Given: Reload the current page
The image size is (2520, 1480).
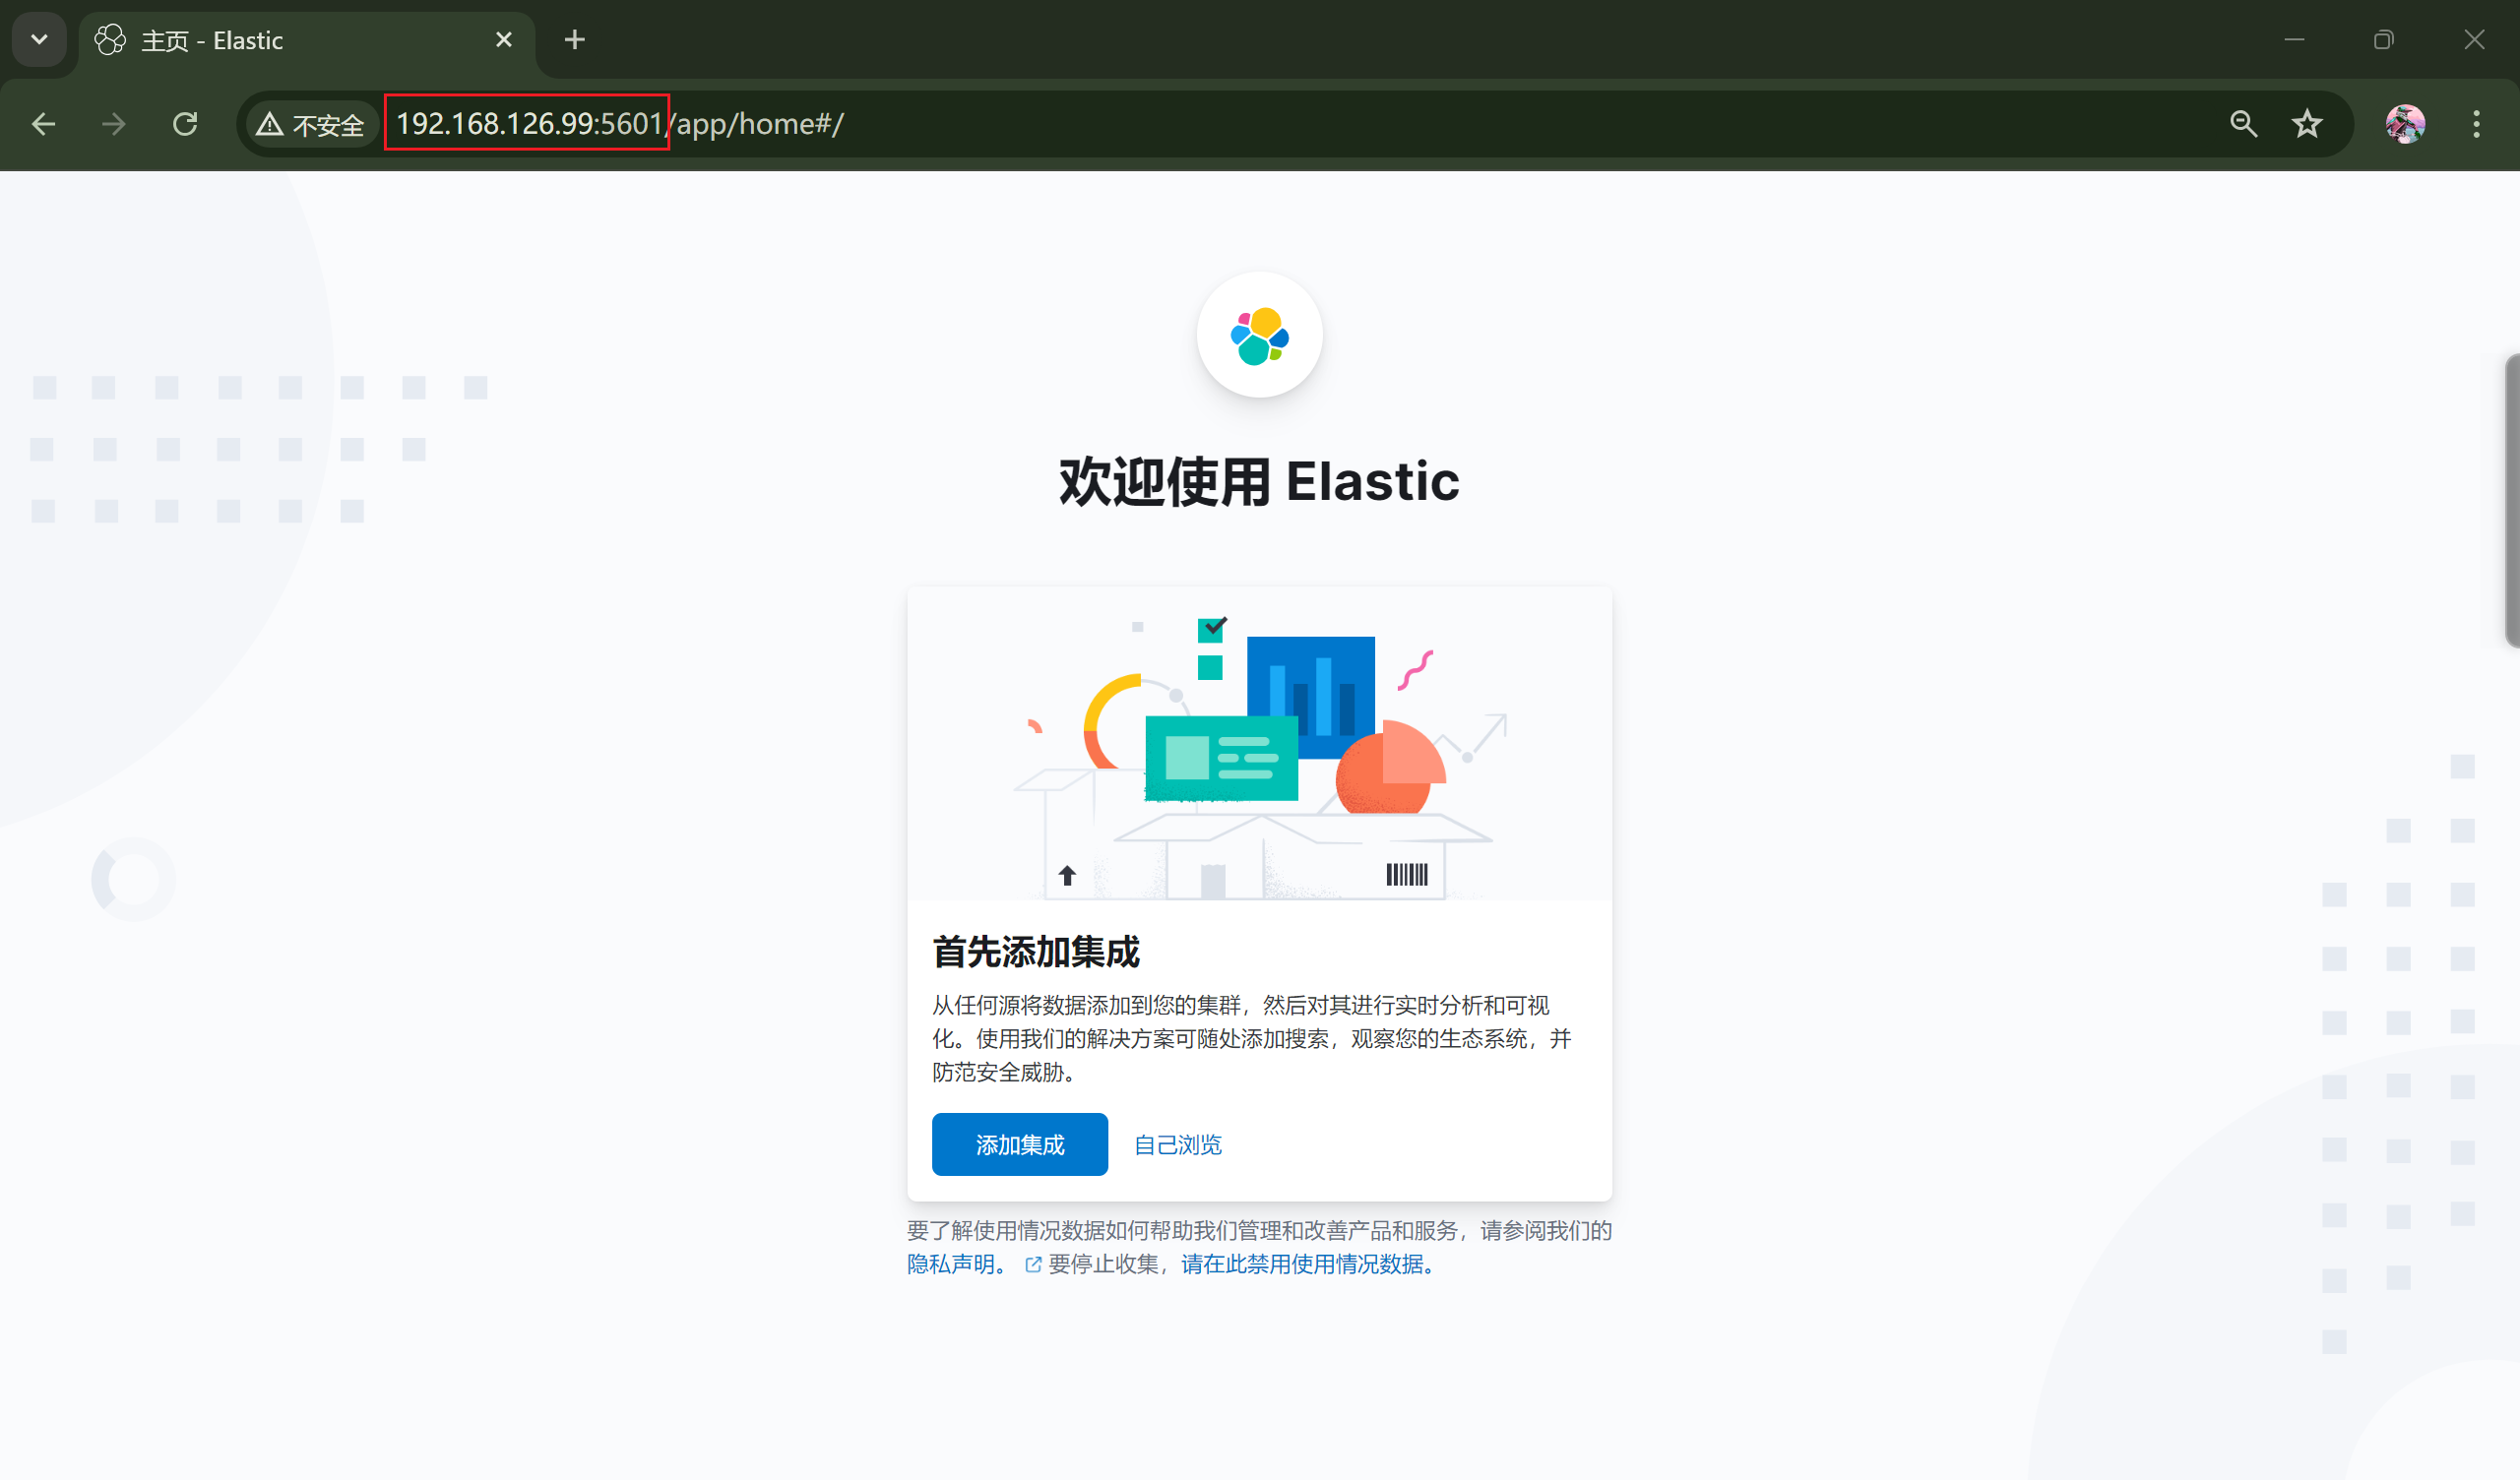Looking at the screenshot, I should coord(185,124).
